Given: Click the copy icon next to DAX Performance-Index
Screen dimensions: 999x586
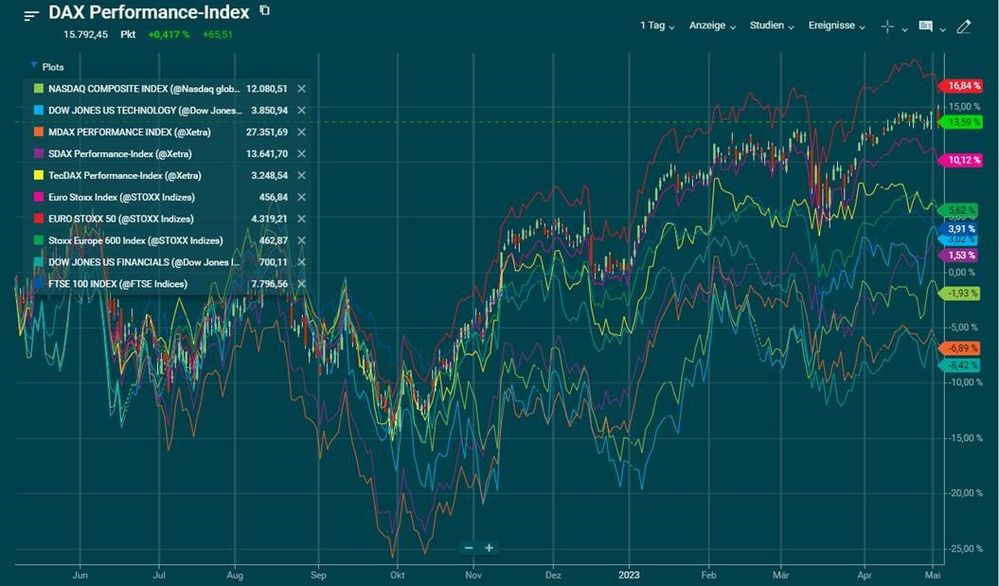Looking at the screenshot, I should (x=265, y=11).
